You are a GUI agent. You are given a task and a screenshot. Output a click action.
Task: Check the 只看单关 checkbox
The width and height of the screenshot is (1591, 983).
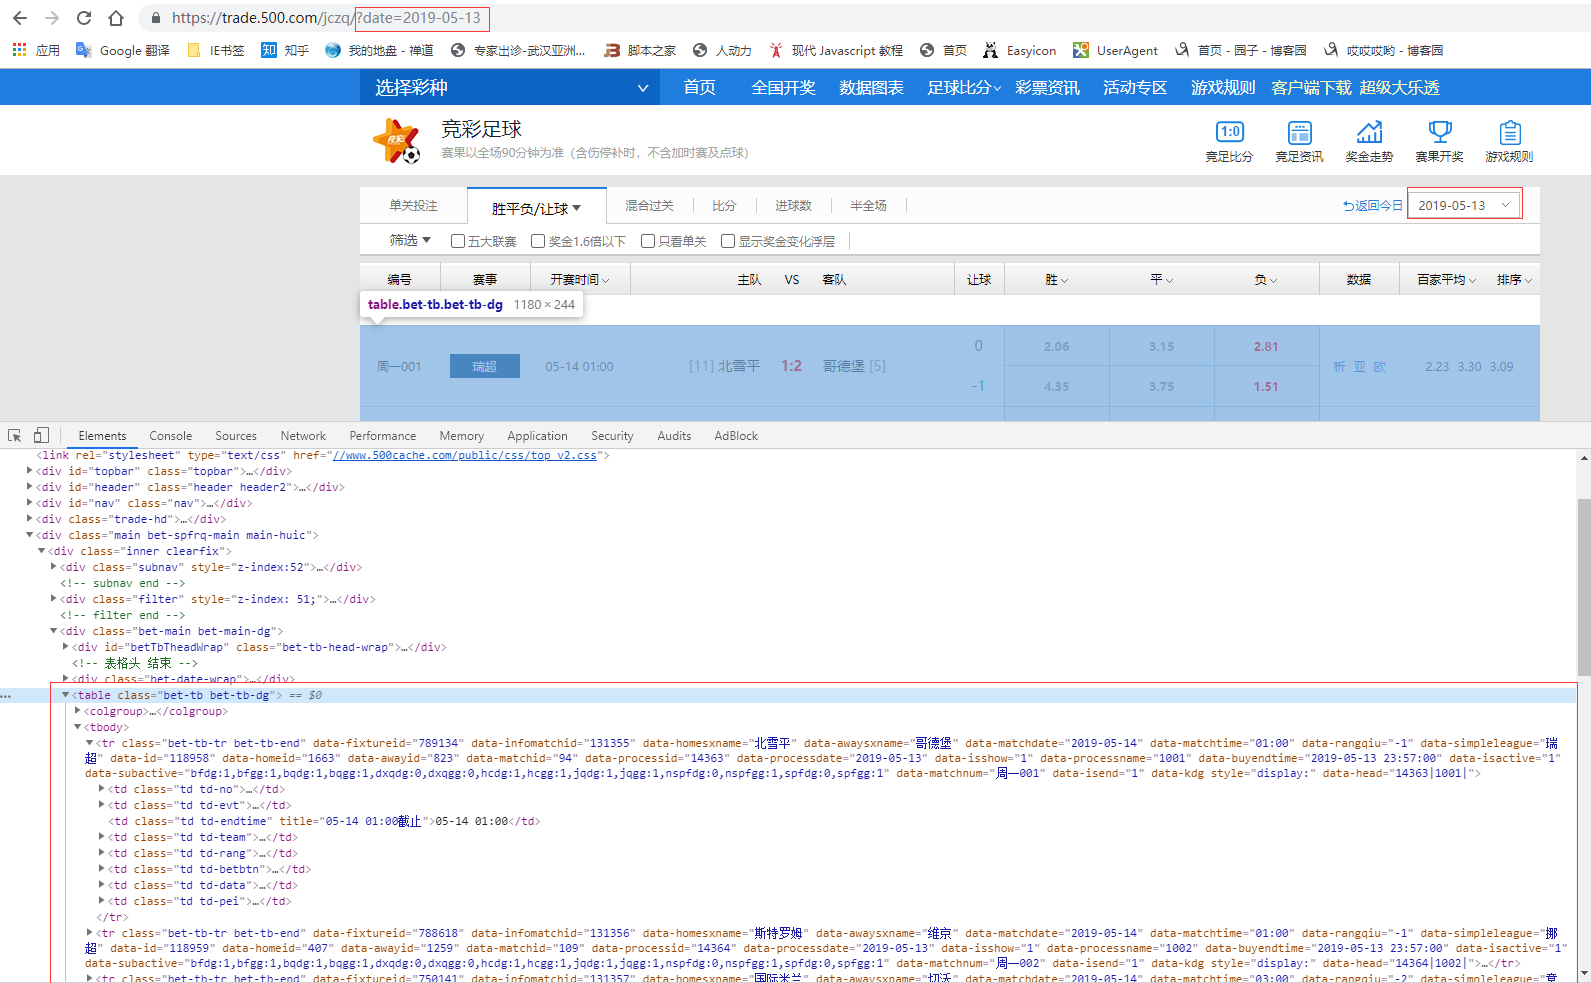(x=648, y=241)
